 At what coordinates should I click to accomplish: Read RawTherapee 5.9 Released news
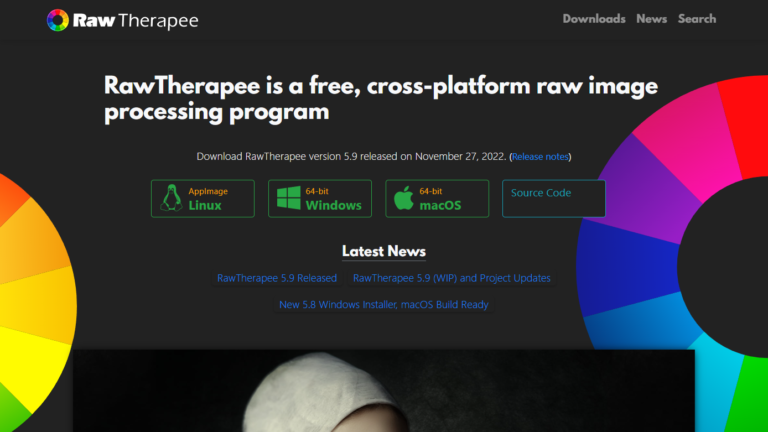[277, 278]
